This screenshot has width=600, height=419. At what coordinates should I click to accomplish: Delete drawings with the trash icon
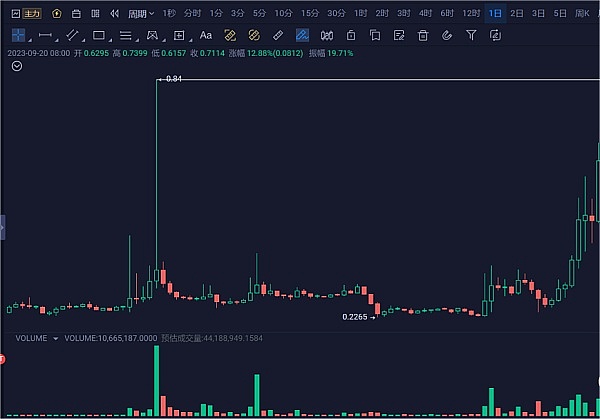pos(423,36)
